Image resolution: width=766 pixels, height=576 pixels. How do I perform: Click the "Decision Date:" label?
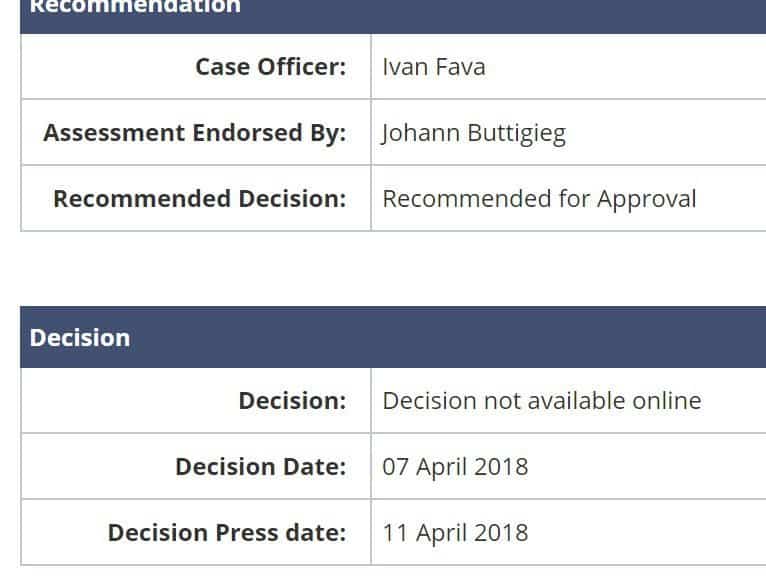tap(260, 467)
